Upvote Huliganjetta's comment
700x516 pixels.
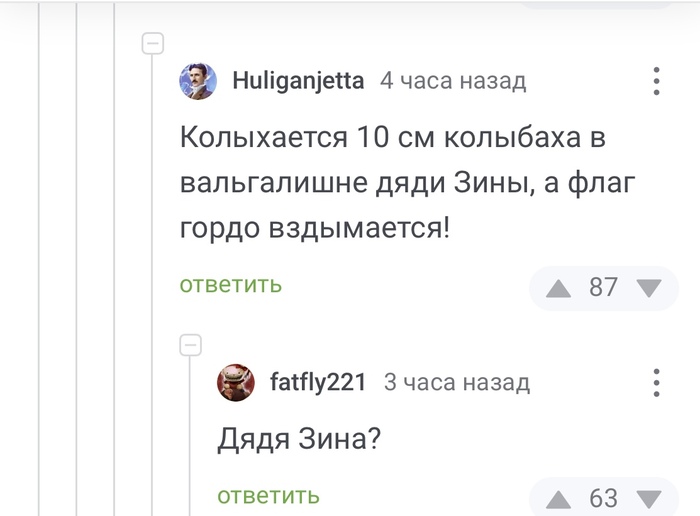tap(558, 288)
